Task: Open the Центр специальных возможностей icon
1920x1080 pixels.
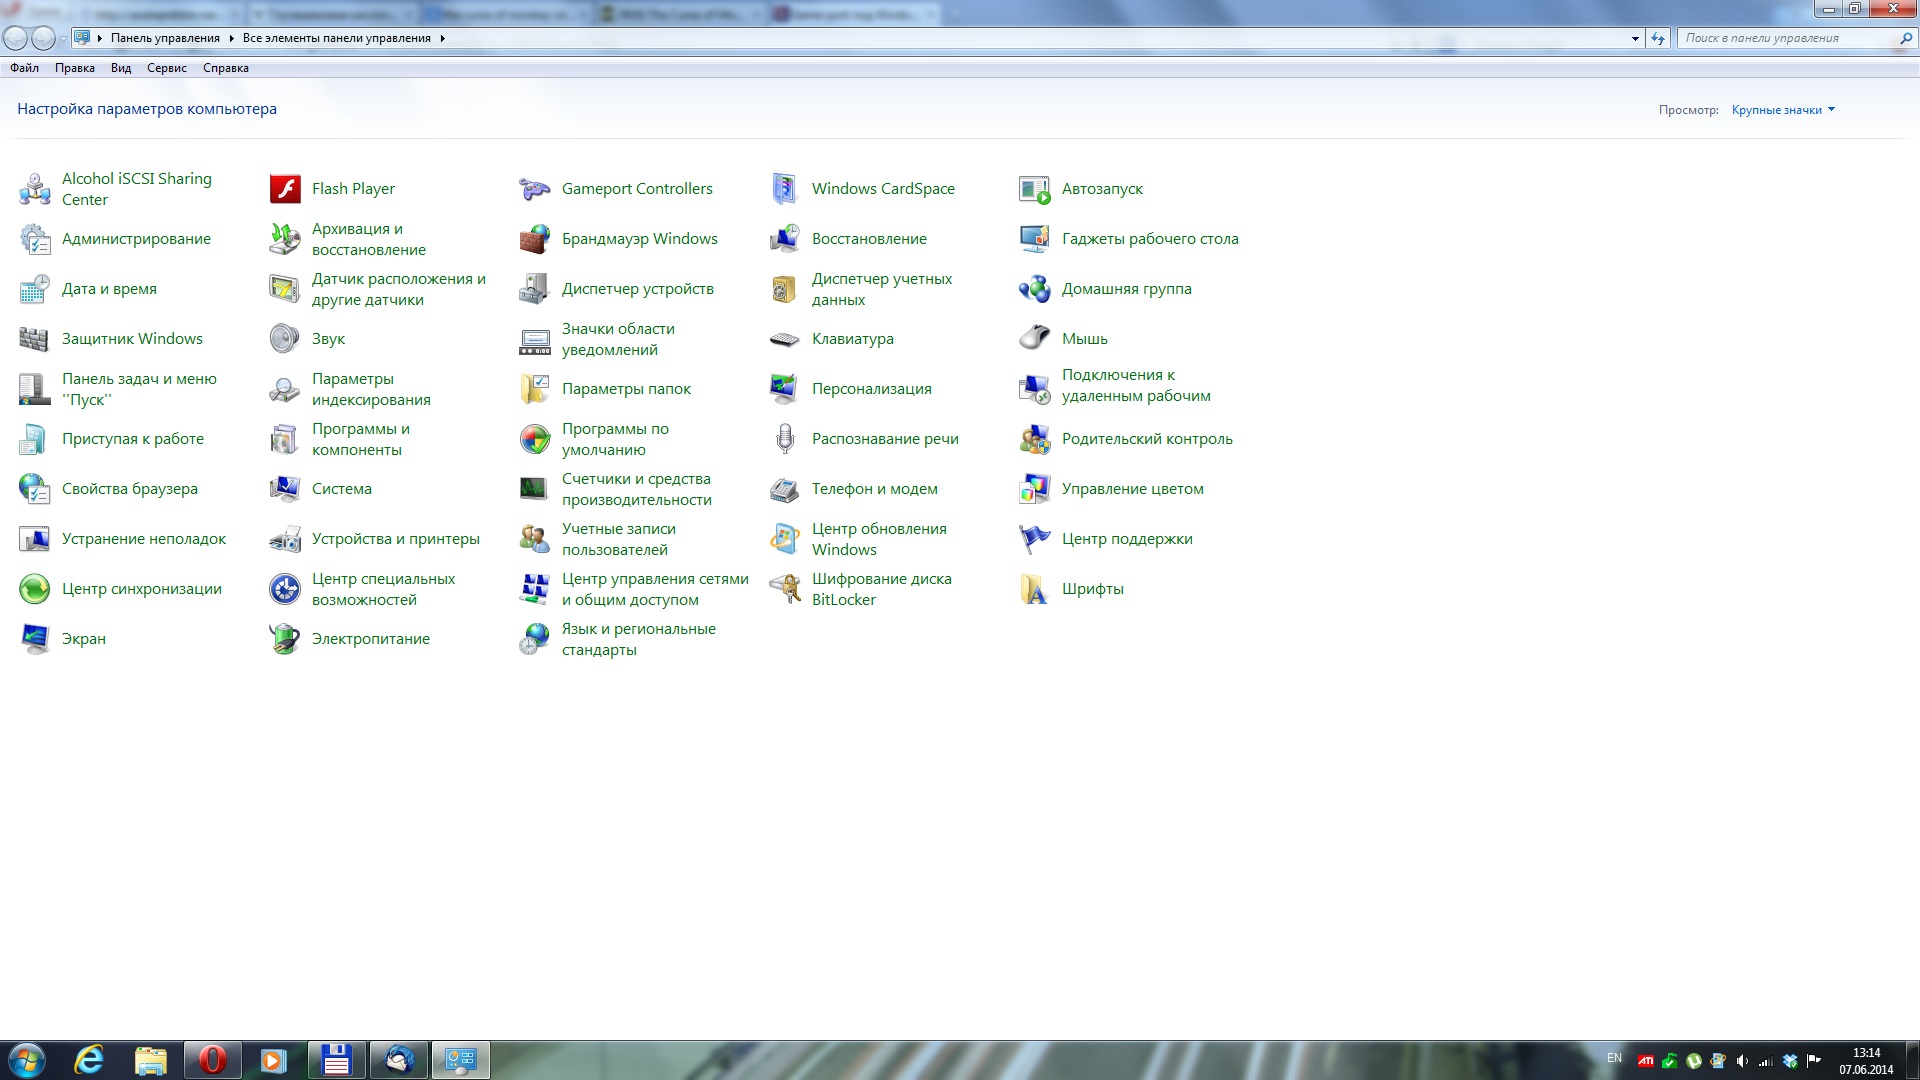Action: pos(285,589)
